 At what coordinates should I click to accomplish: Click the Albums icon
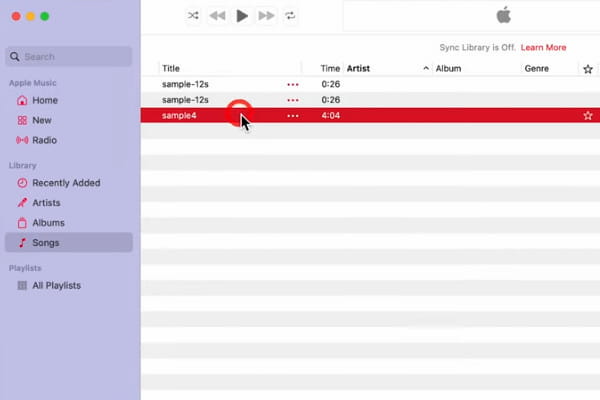[22, 222]
